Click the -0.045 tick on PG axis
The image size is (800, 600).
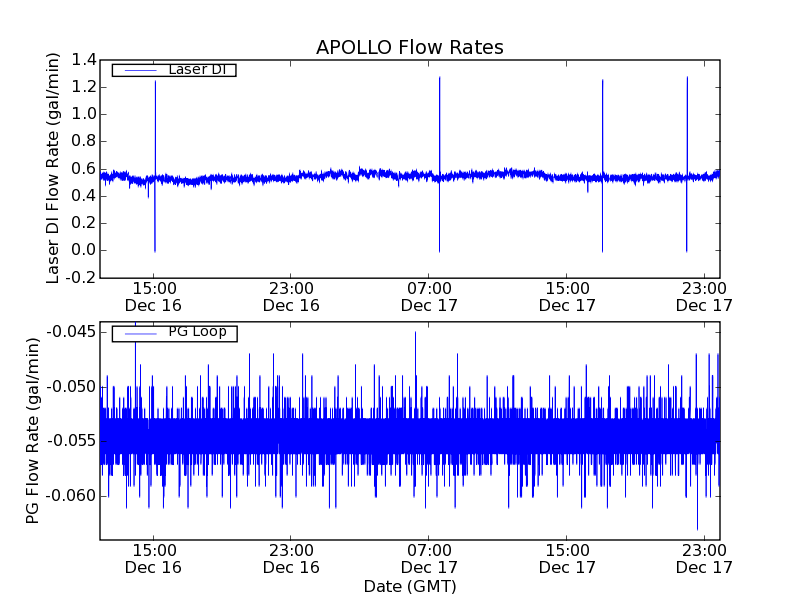click(x=71, y=332)
